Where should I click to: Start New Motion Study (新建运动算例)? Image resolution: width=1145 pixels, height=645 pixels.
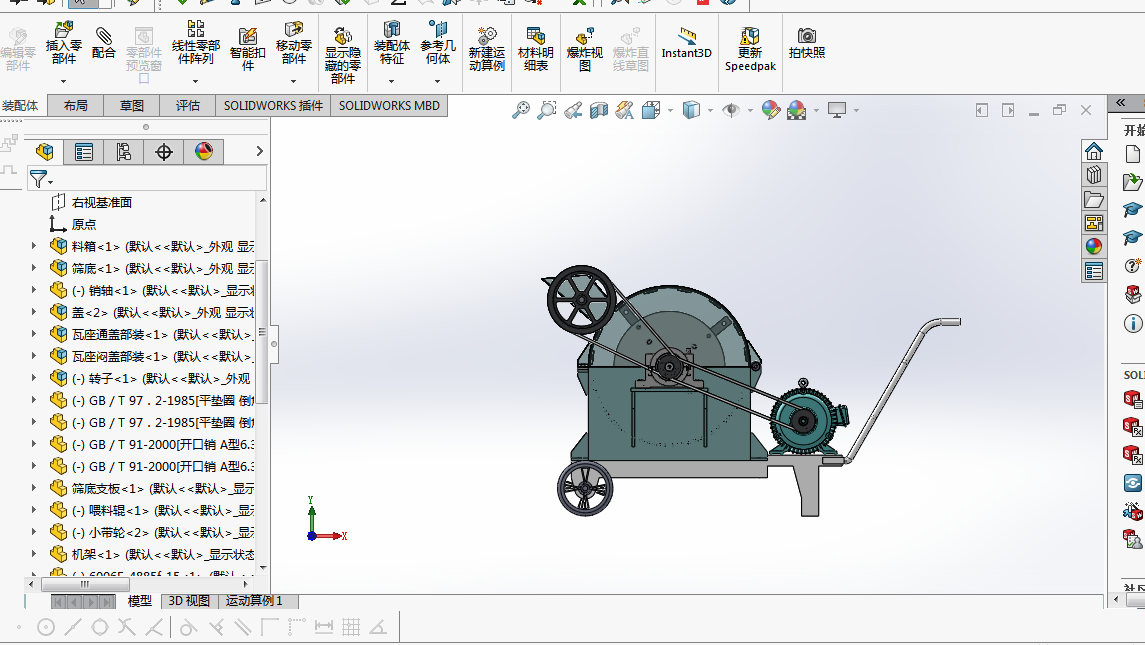coord(486,48)
